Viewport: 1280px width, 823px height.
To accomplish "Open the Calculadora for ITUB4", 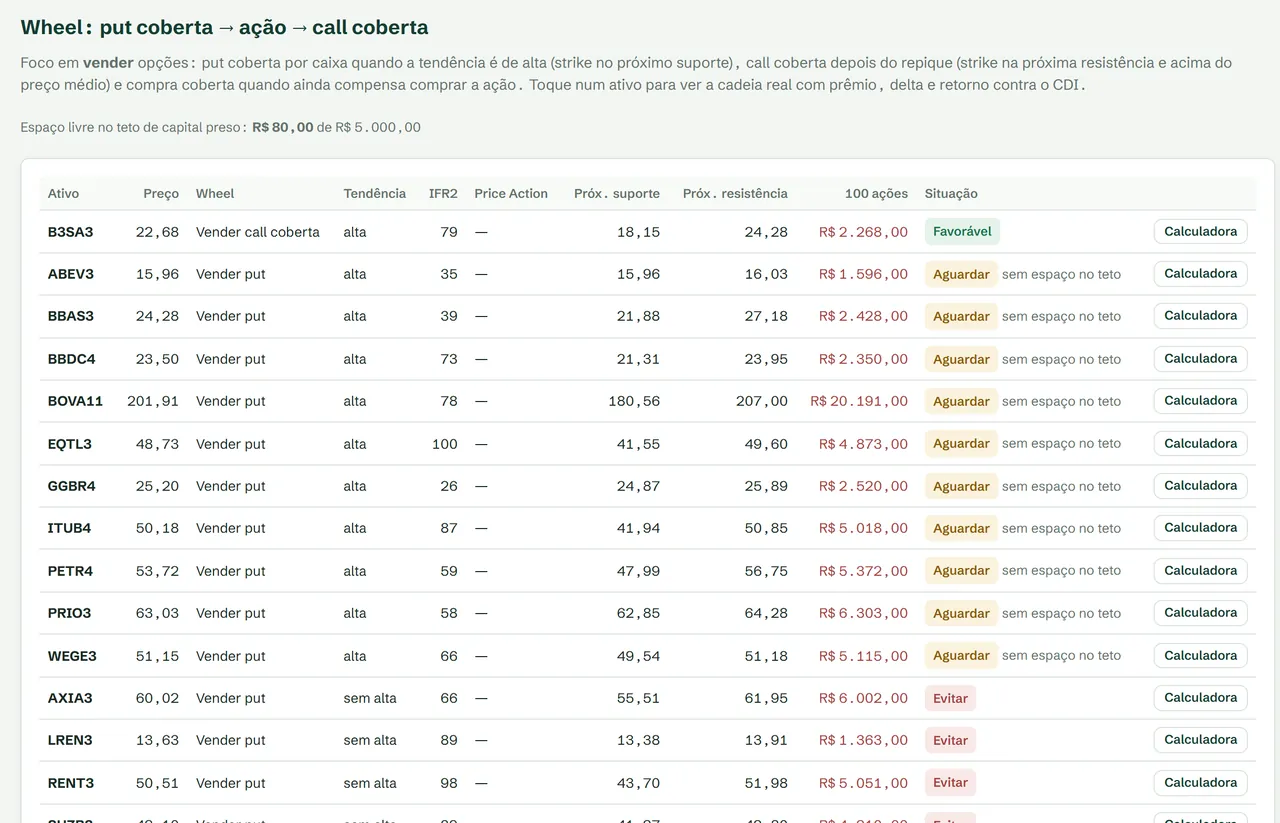I will (1200, 528).
